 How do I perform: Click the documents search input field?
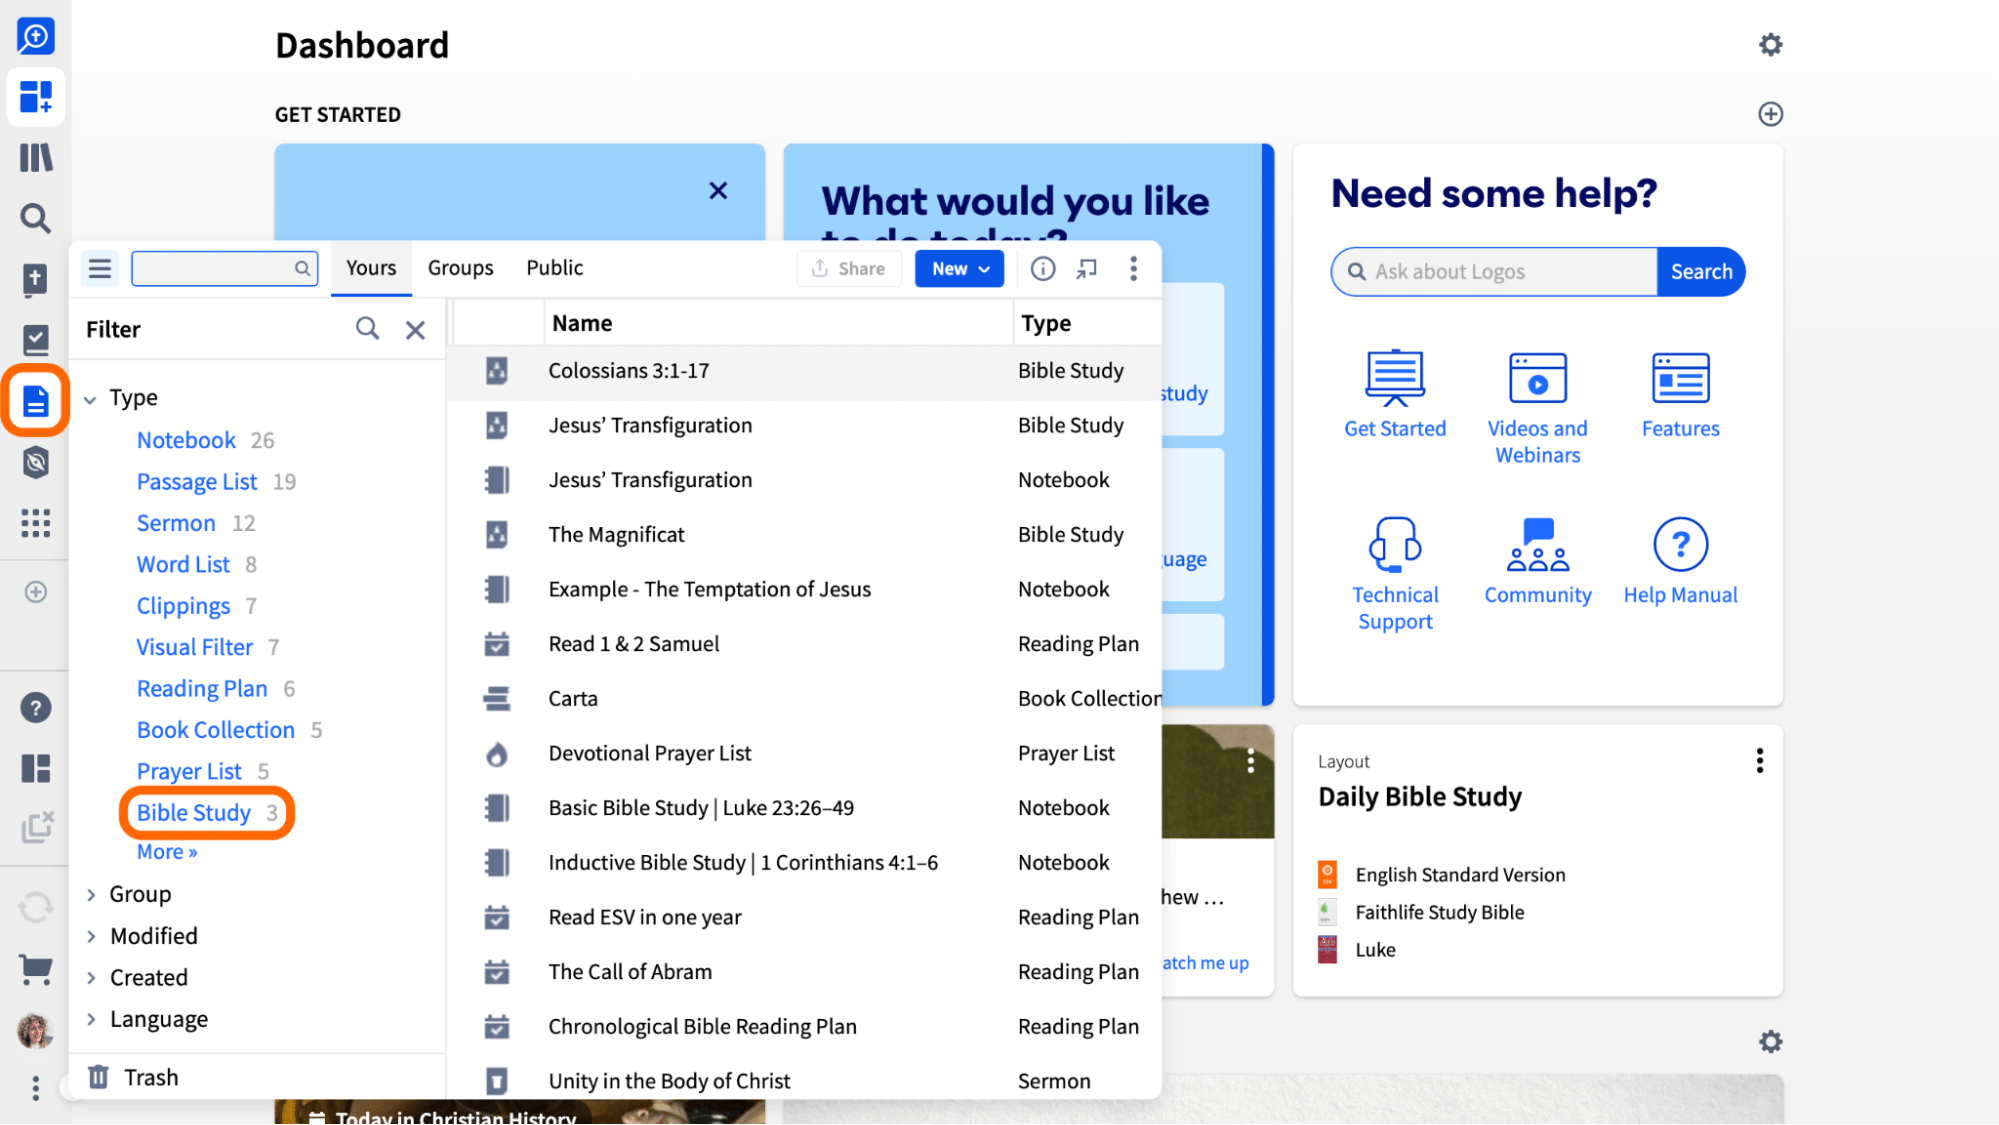pos(224,268)
